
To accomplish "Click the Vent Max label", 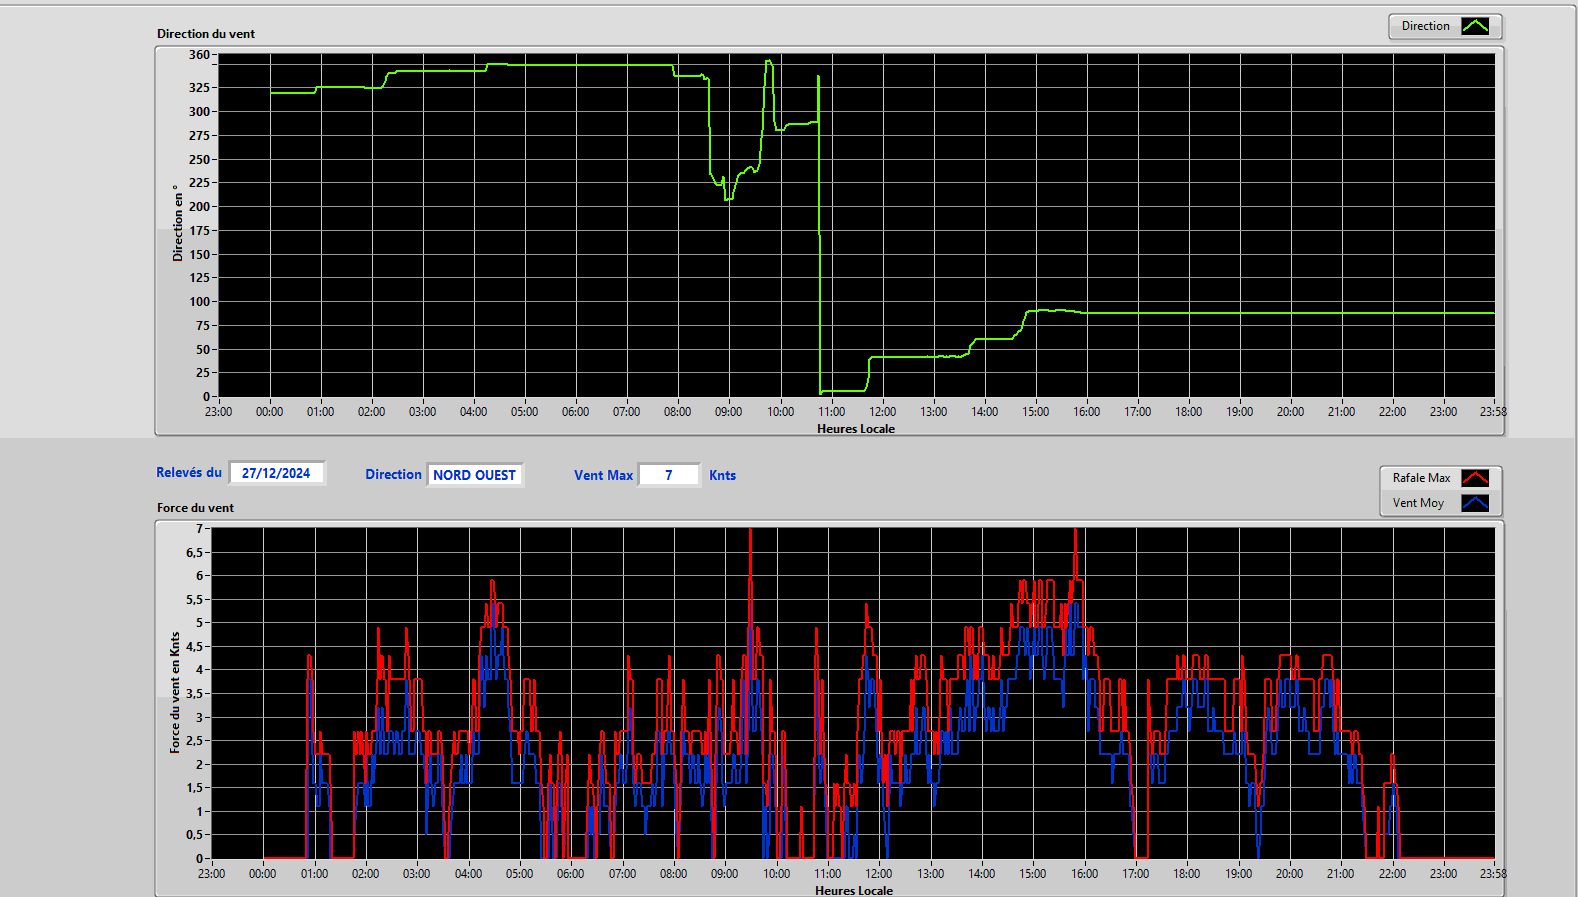I will (x=603, y=476).
